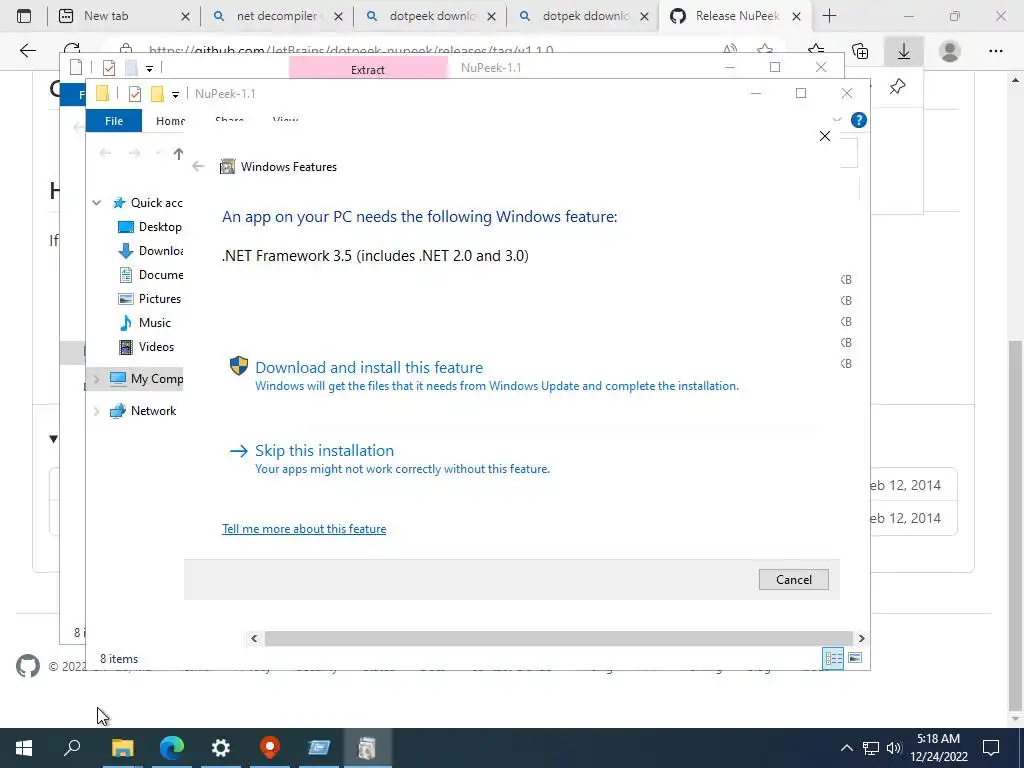Click GitHub logo in page footer

(27, 666)
